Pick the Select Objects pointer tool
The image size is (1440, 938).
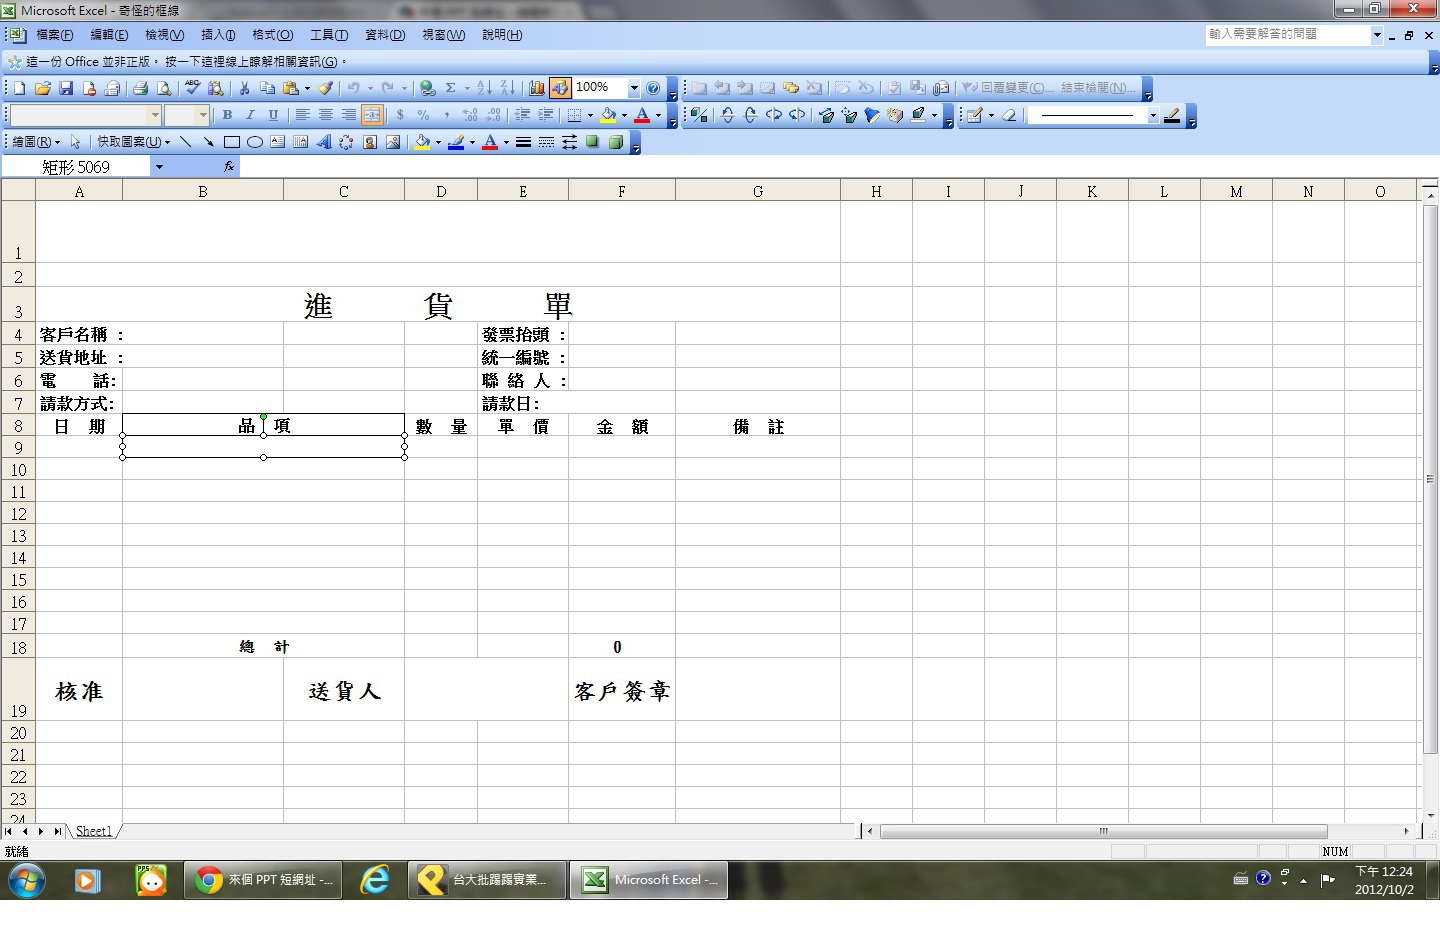[75, 142]
